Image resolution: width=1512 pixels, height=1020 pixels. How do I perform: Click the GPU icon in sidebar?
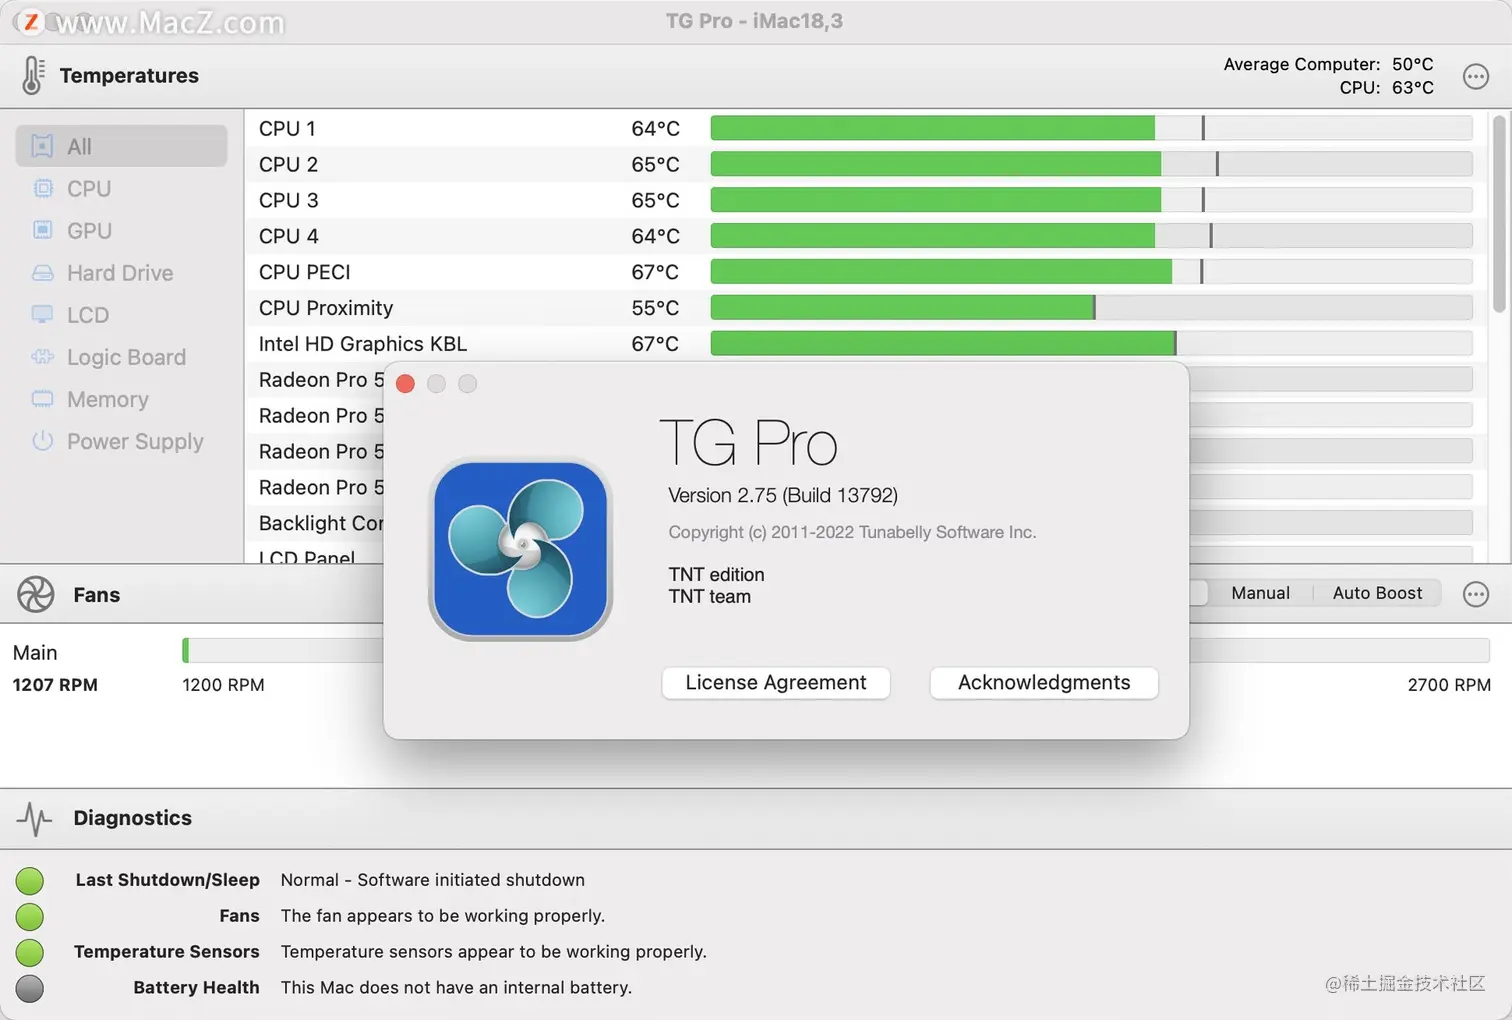coord(42,230)
